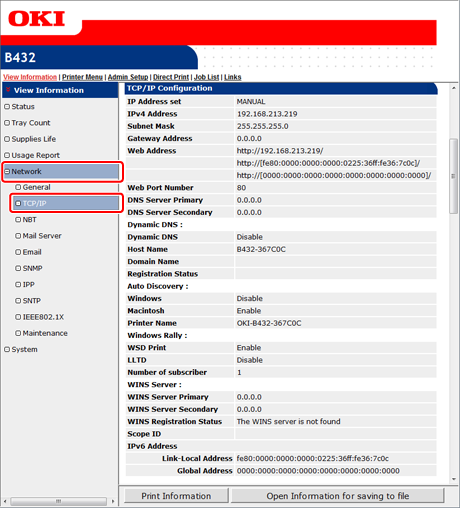This screenshot has height=508, width=460.
Task: Switch to the Printer Menu tab
Action: (x=82, y=77)
